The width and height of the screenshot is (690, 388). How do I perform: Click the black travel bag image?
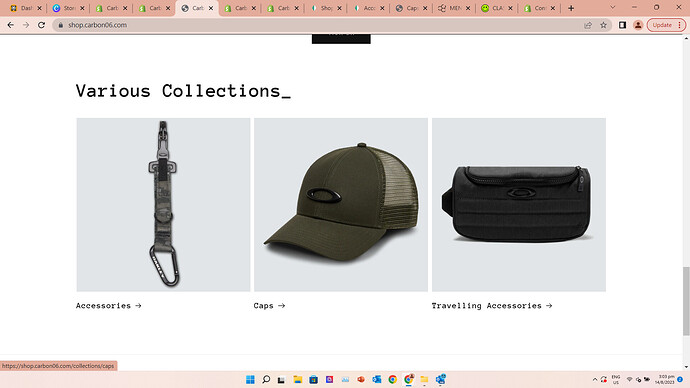(x=519, y=205)
